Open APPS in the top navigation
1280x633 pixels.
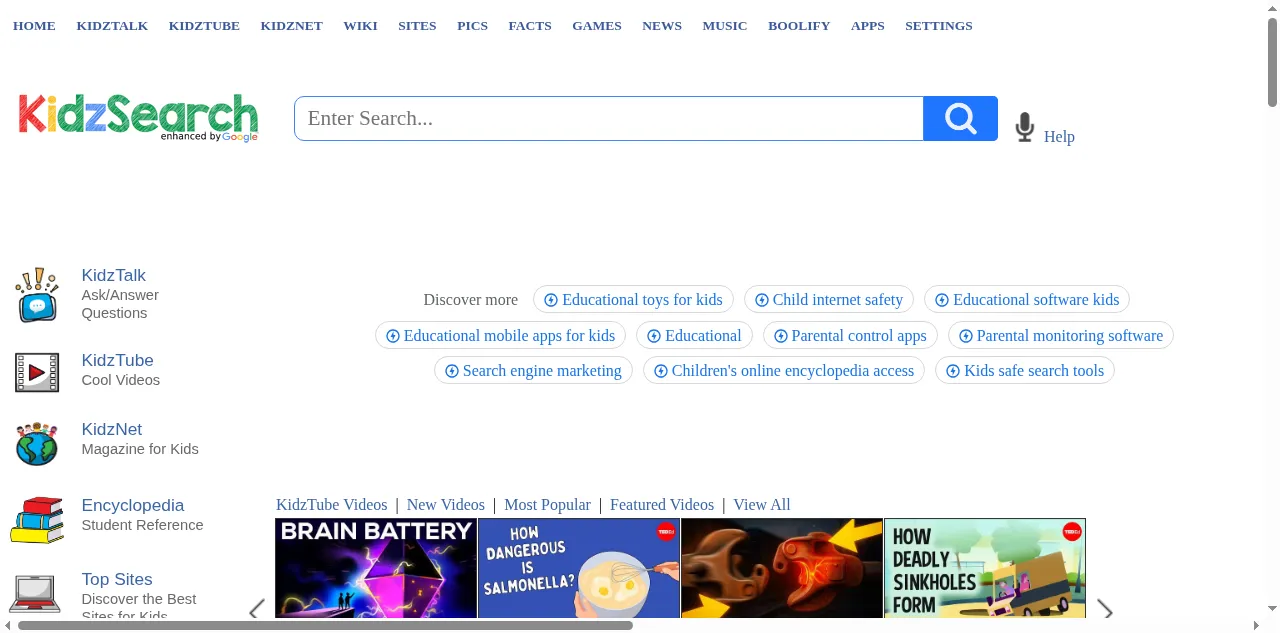point(868,26)
